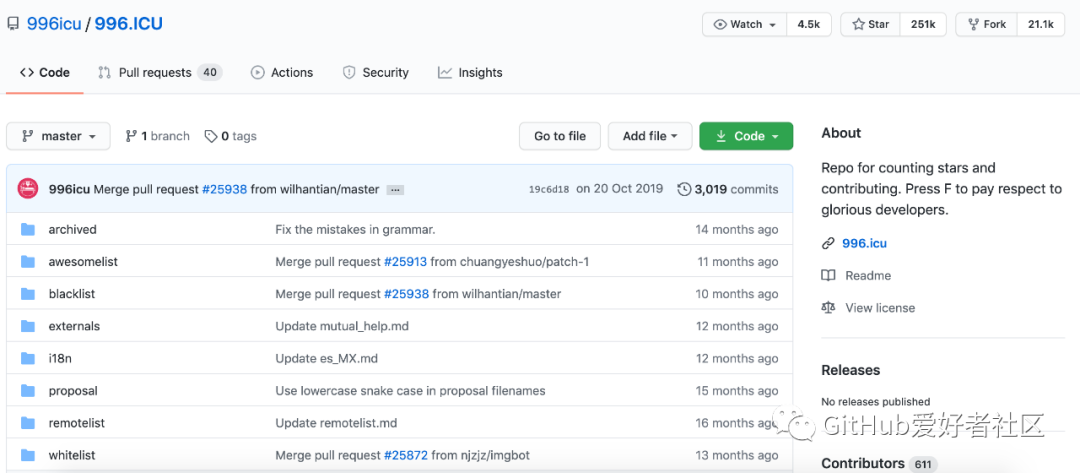The width and height of the screenshot is (1080, 473).
Task: Click the tag icon next to 0 tags
Action: tap(211, 136)
